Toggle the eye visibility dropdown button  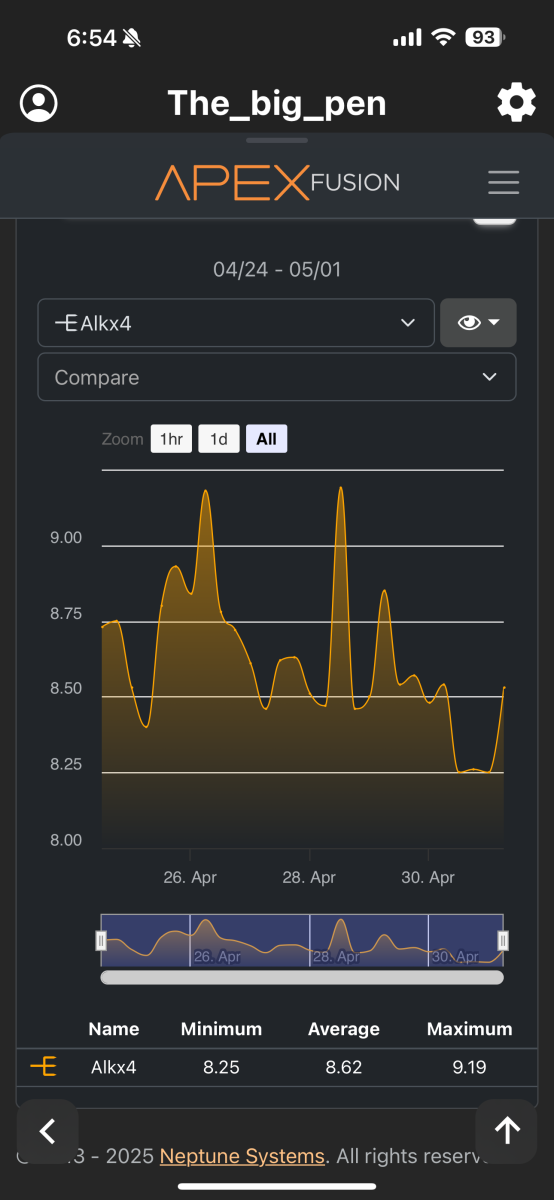coord(478,323)
